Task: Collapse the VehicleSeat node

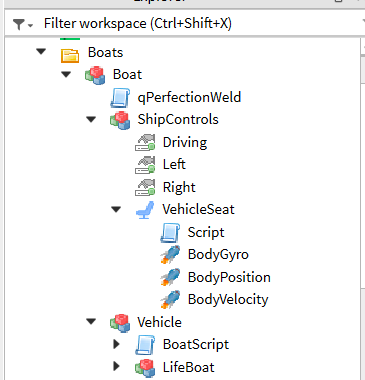Action: pyautogui.click(x=116, y=209)
